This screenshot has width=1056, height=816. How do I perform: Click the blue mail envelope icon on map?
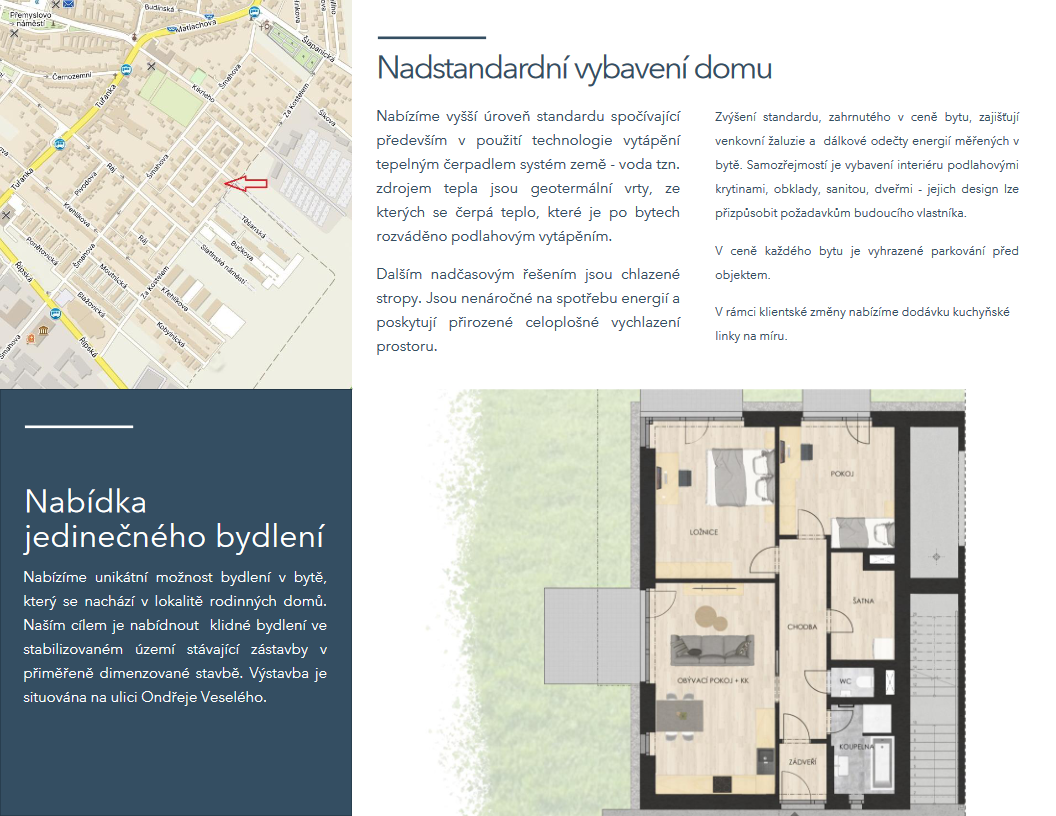[x=69, y=4]
